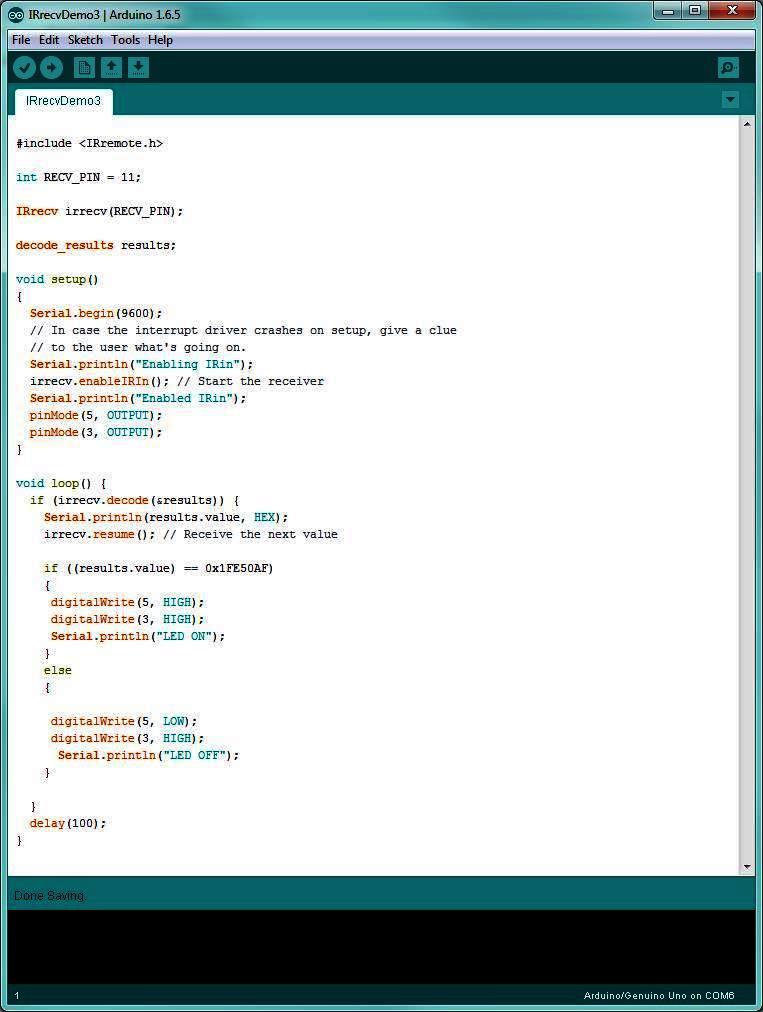Click the 'Done Saving' status message
Screen dimensions: 763x1012
coord(49,896)
